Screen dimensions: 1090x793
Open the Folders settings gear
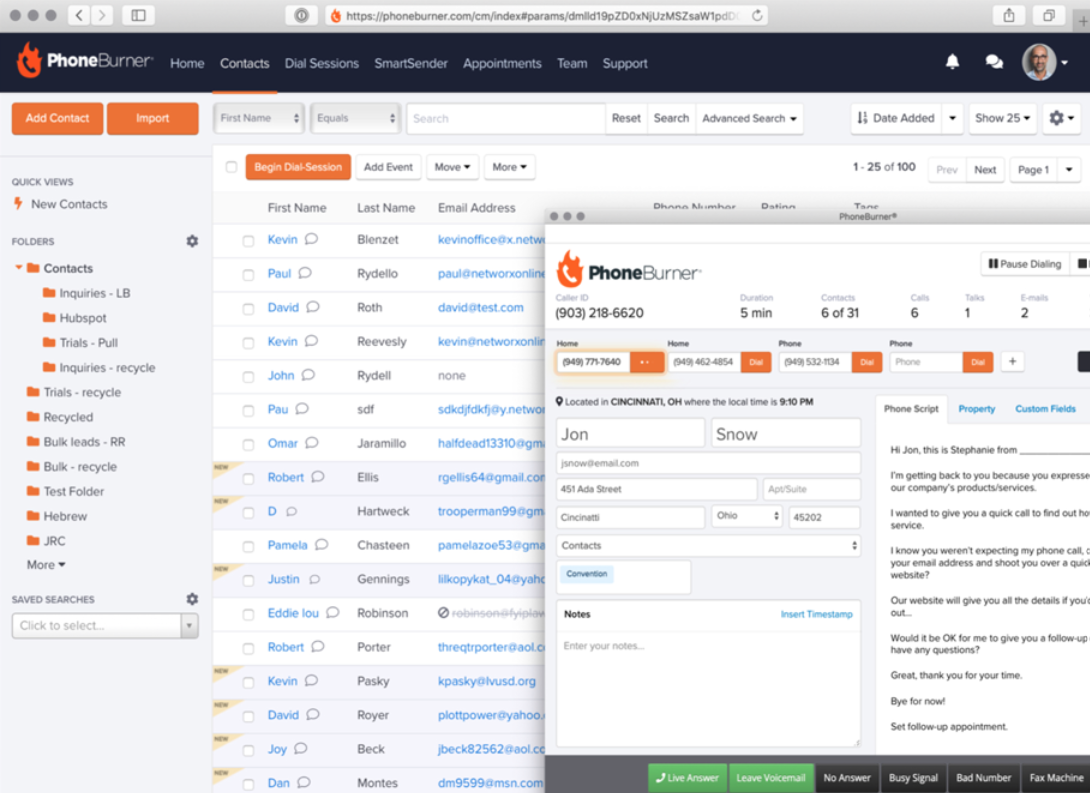click(x=193, y=241)
